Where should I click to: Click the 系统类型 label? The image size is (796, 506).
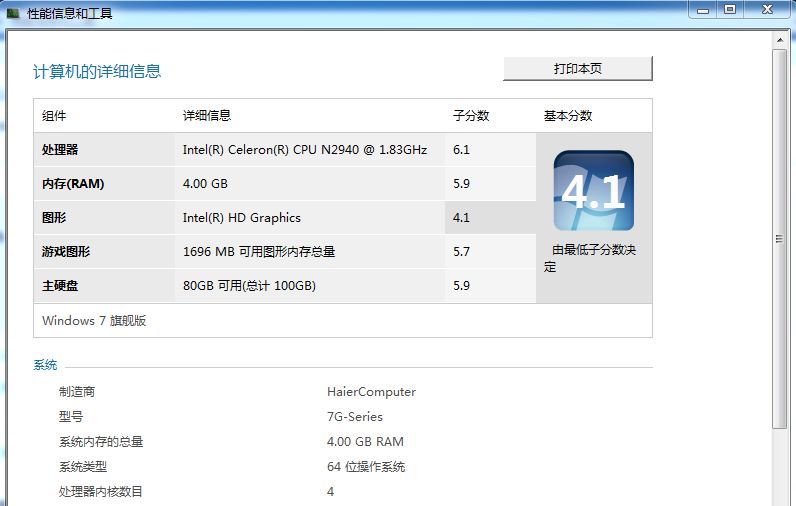click(x=83, y=466)
